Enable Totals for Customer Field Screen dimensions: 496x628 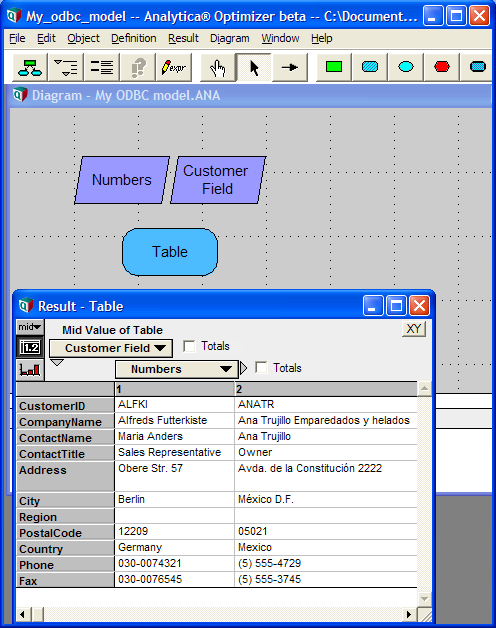tap(189, 346)
